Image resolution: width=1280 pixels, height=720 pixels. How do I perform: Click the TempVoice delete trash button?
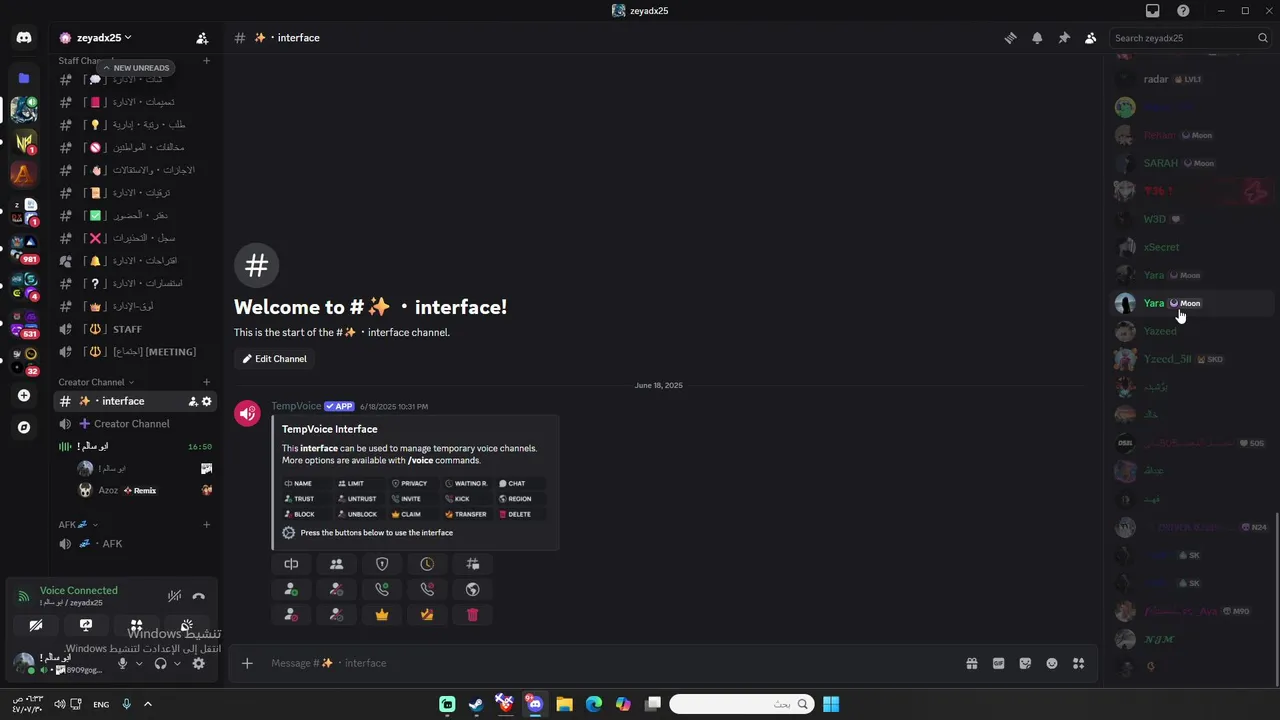click(x=473, y=615)
